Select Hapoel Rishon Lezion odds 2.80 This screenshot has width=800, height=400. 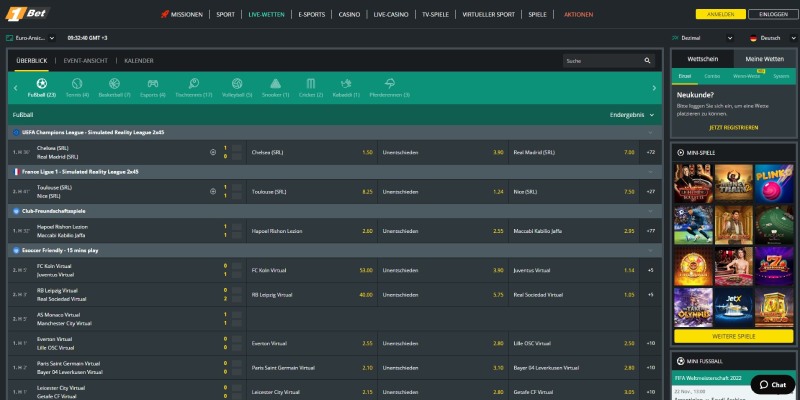(312, 231)
